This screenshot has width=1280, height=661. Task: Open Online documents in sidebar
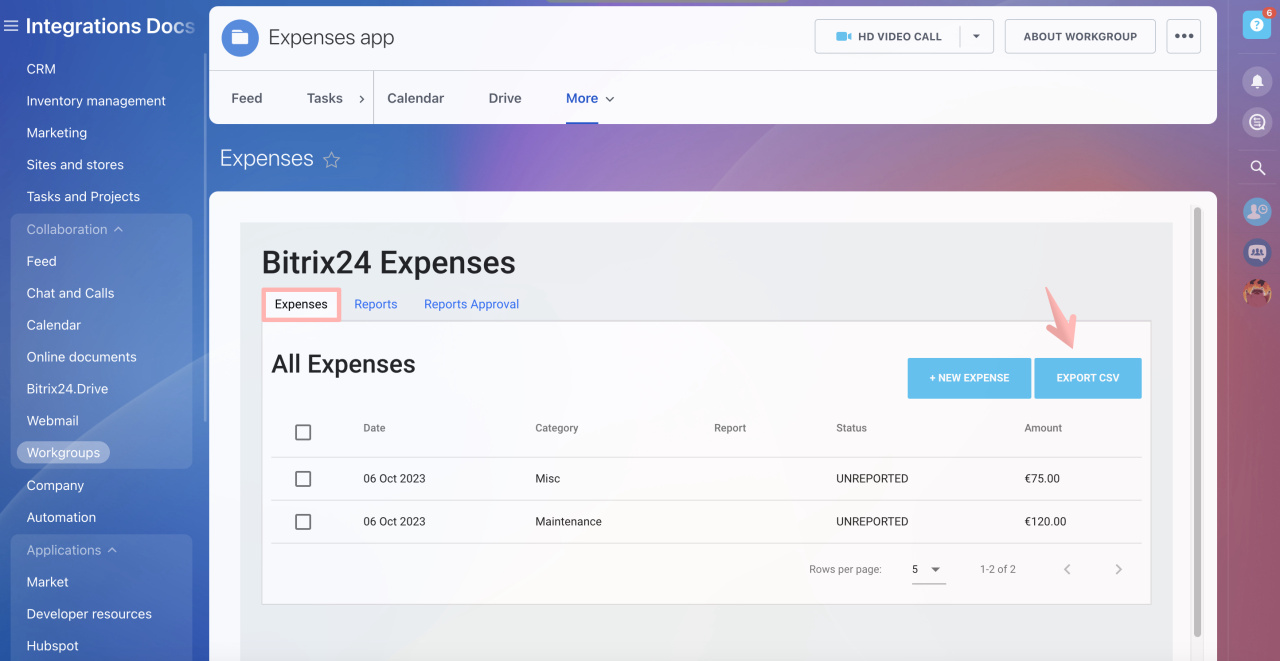pos(81,357)
